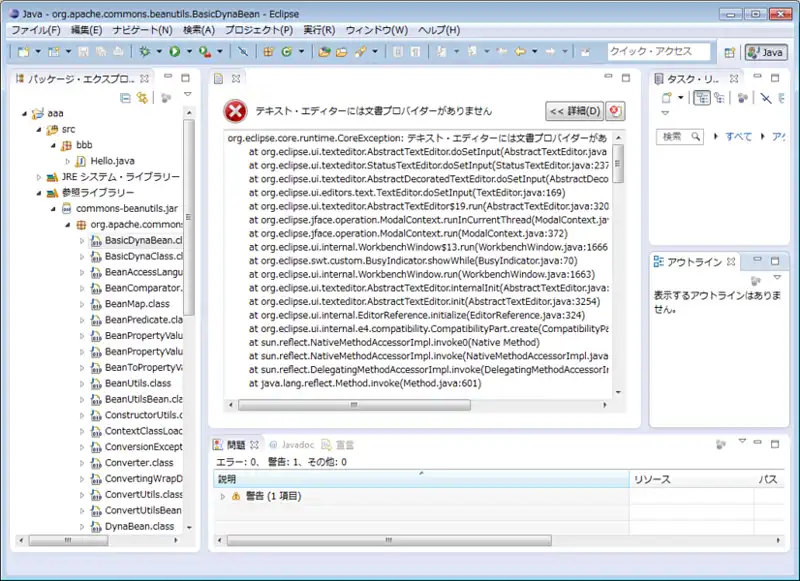This screenshot has width=800, height=581.
Task: Switch to the Javadoc tab
Action: [x=292, y=445]
